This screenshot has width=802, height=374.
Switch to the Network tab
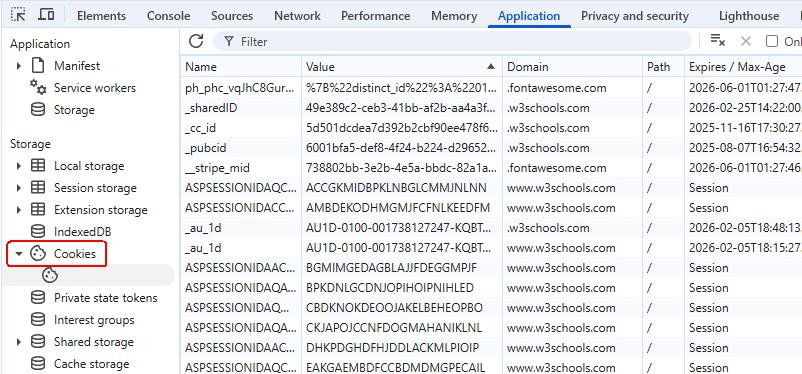coord(297,16)
